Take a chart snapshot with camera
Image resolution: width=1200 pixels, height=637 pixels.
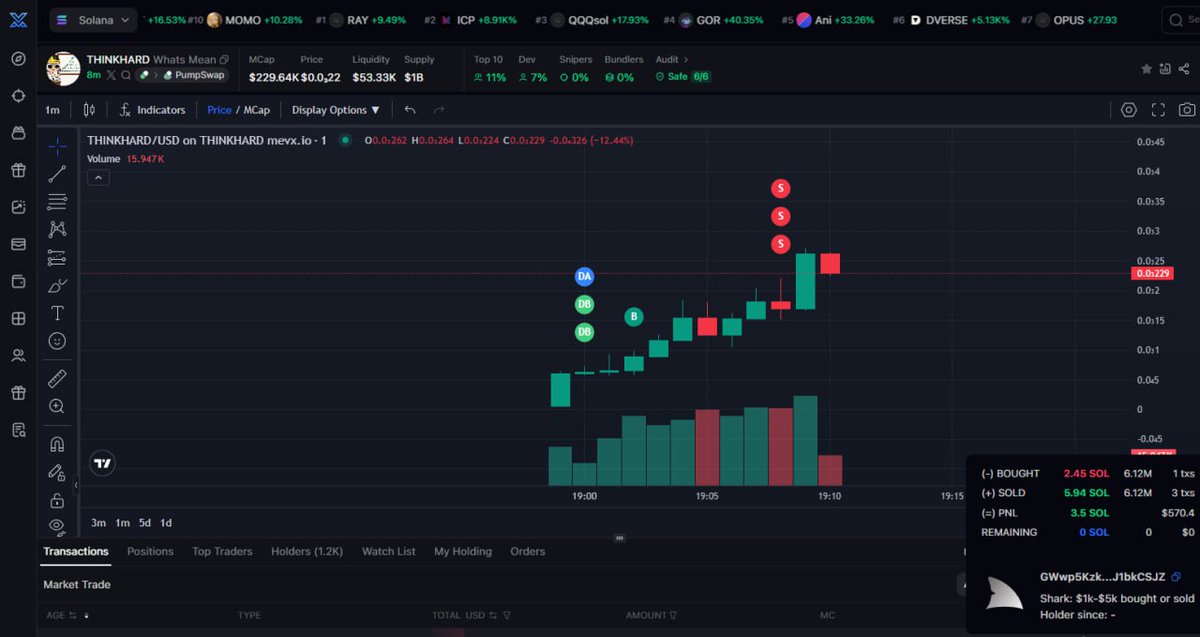1187,110
